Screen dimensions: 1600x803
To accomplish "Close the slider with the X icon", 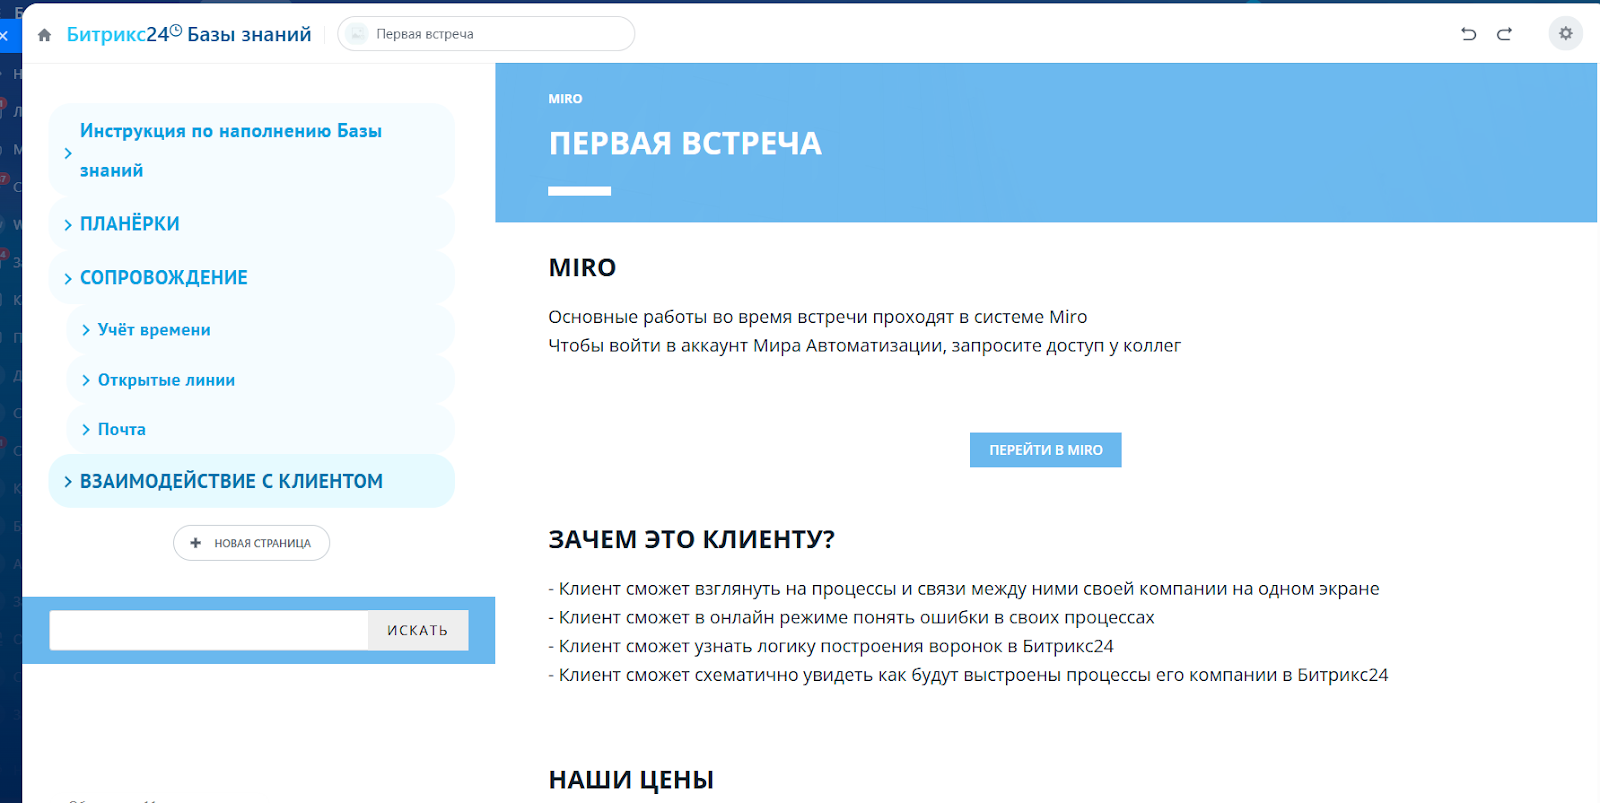I will [4, 35].
